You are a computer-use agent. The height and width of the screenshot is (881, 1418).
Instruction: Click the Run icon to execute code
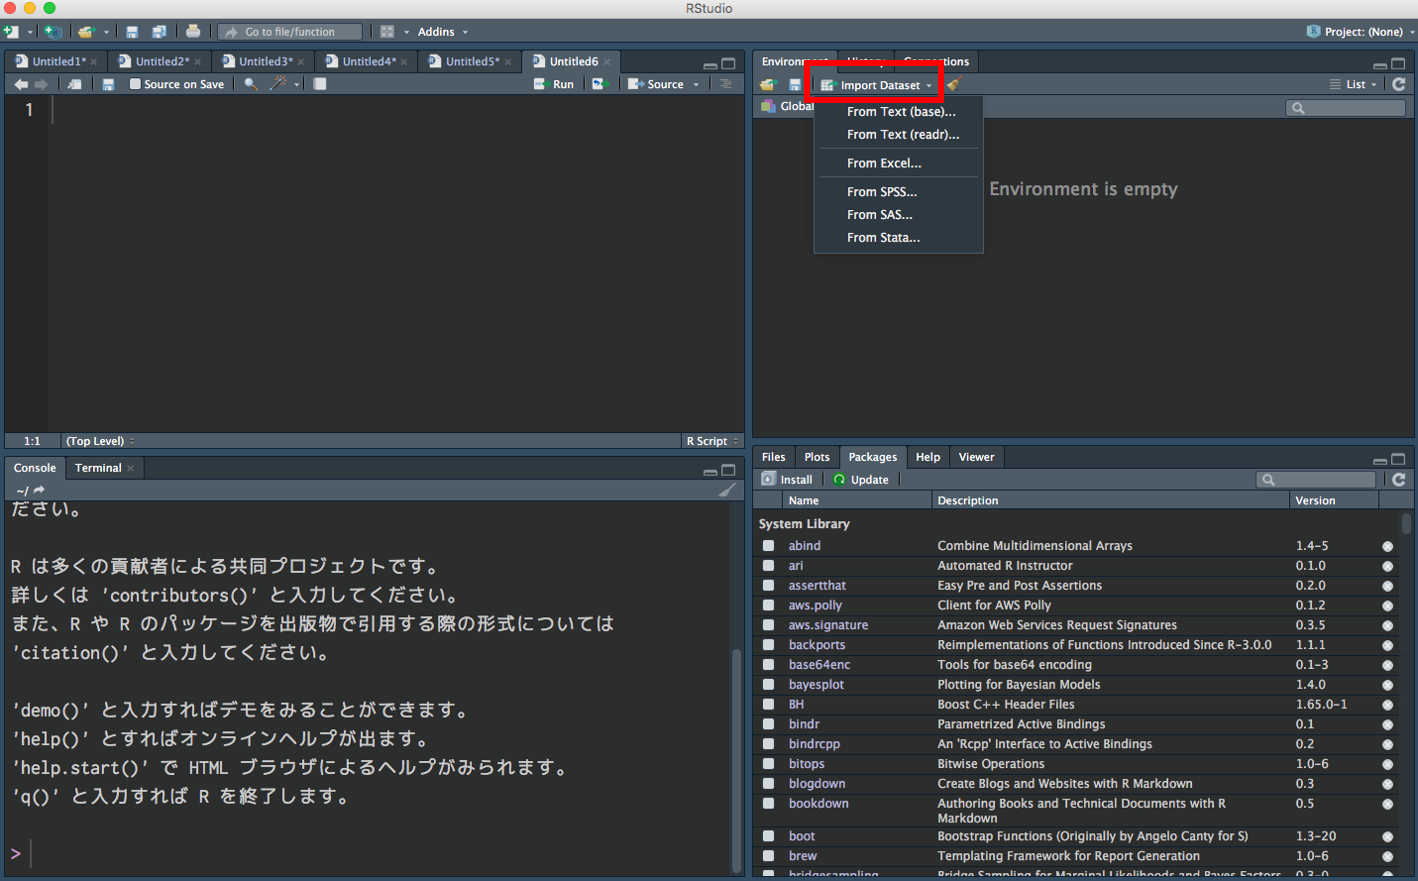[x=554, y=84]
